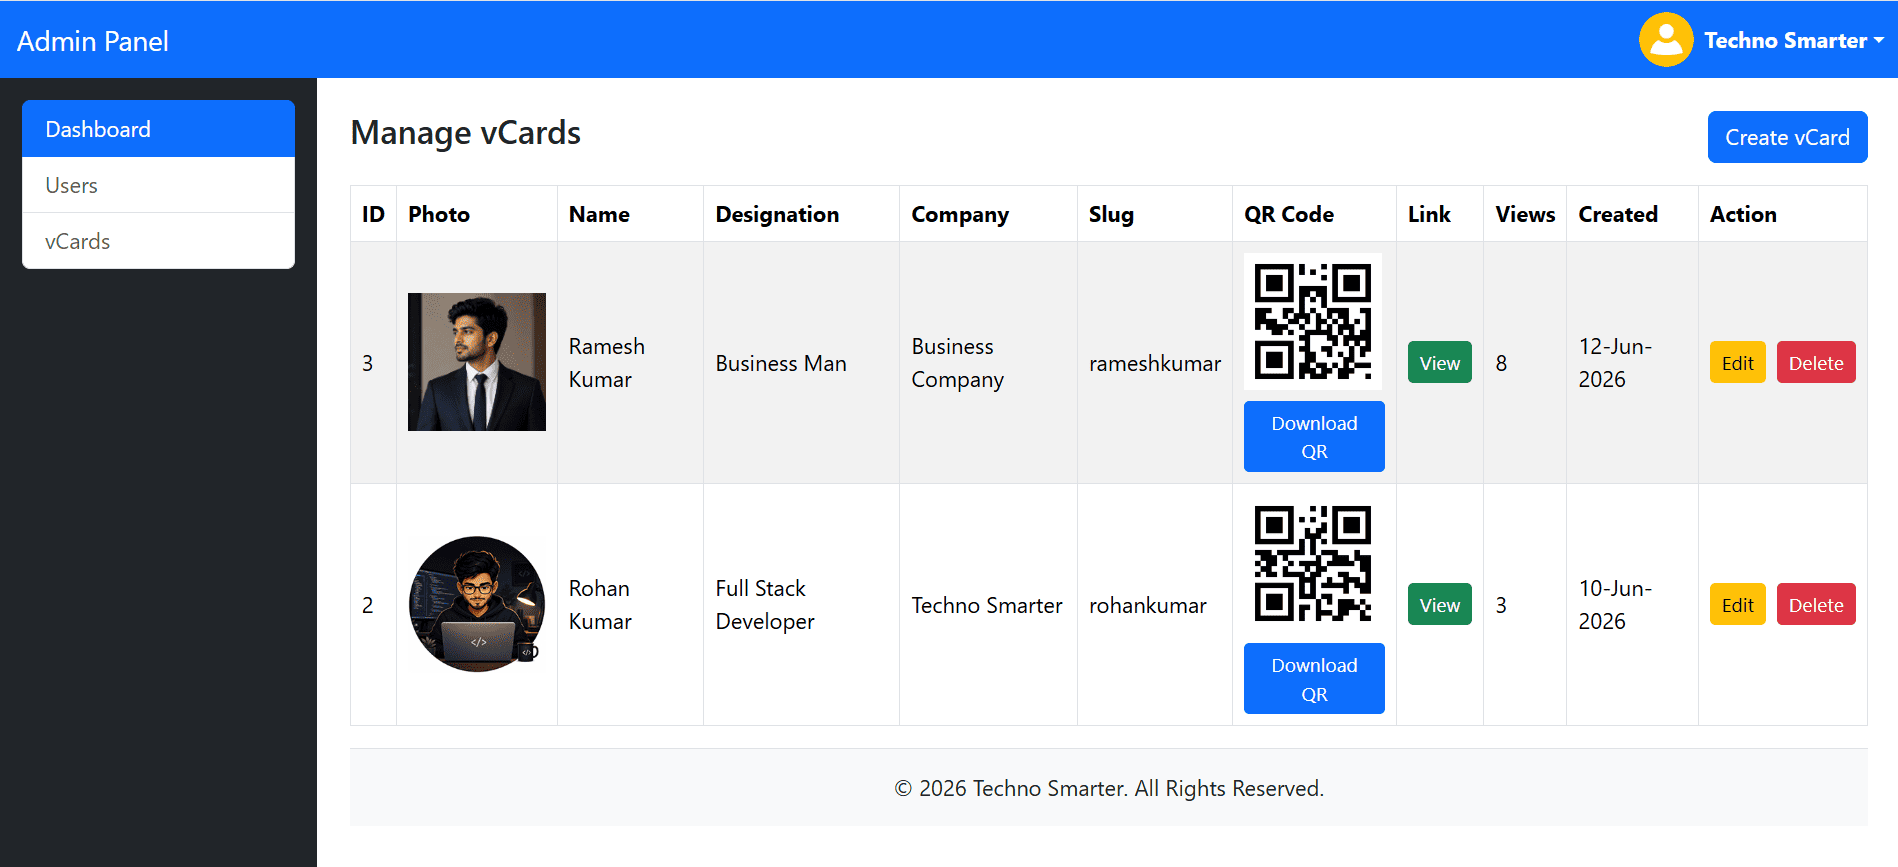
Task: Click the Manage vCards heading
Action: (x=466, y=133)
